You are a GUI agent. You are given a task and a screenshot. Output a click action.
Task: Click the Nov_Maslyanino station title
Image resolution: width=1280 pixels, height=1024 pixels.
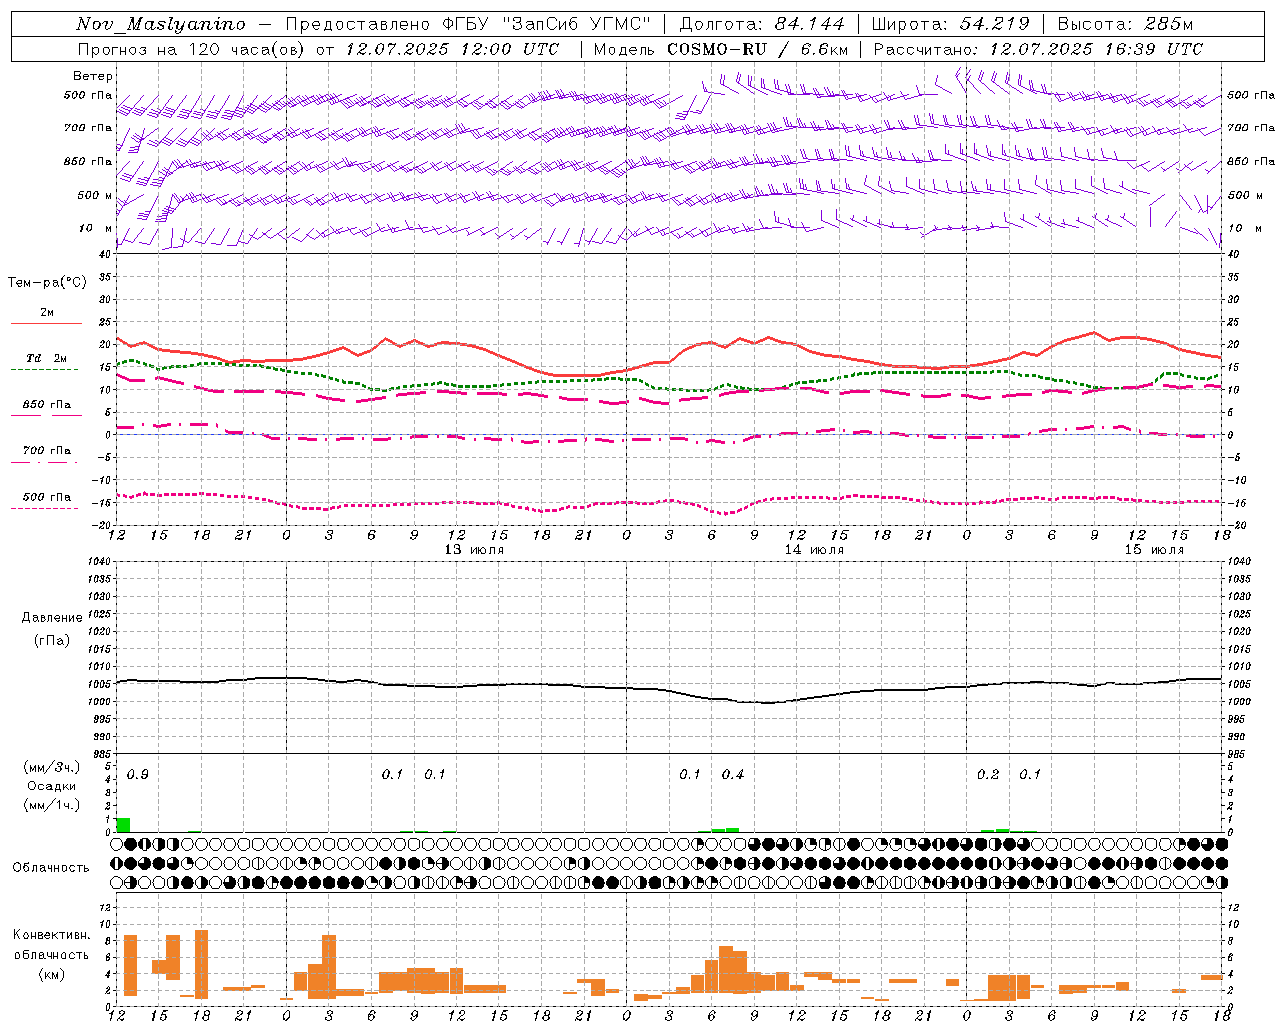(161, 25)
